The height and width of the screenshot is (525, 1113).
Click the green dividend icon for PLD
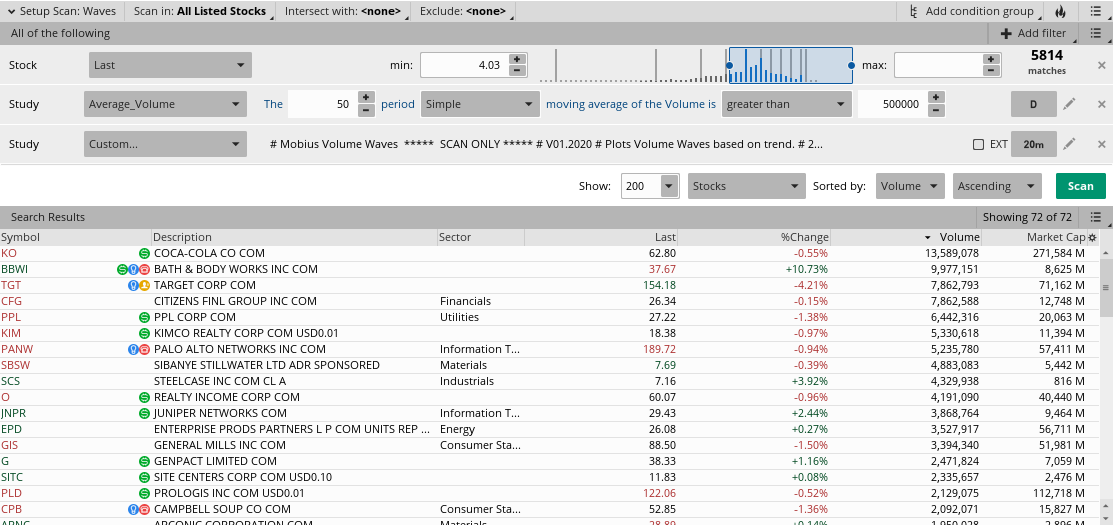pyautogui.click(x=144, y=493)
